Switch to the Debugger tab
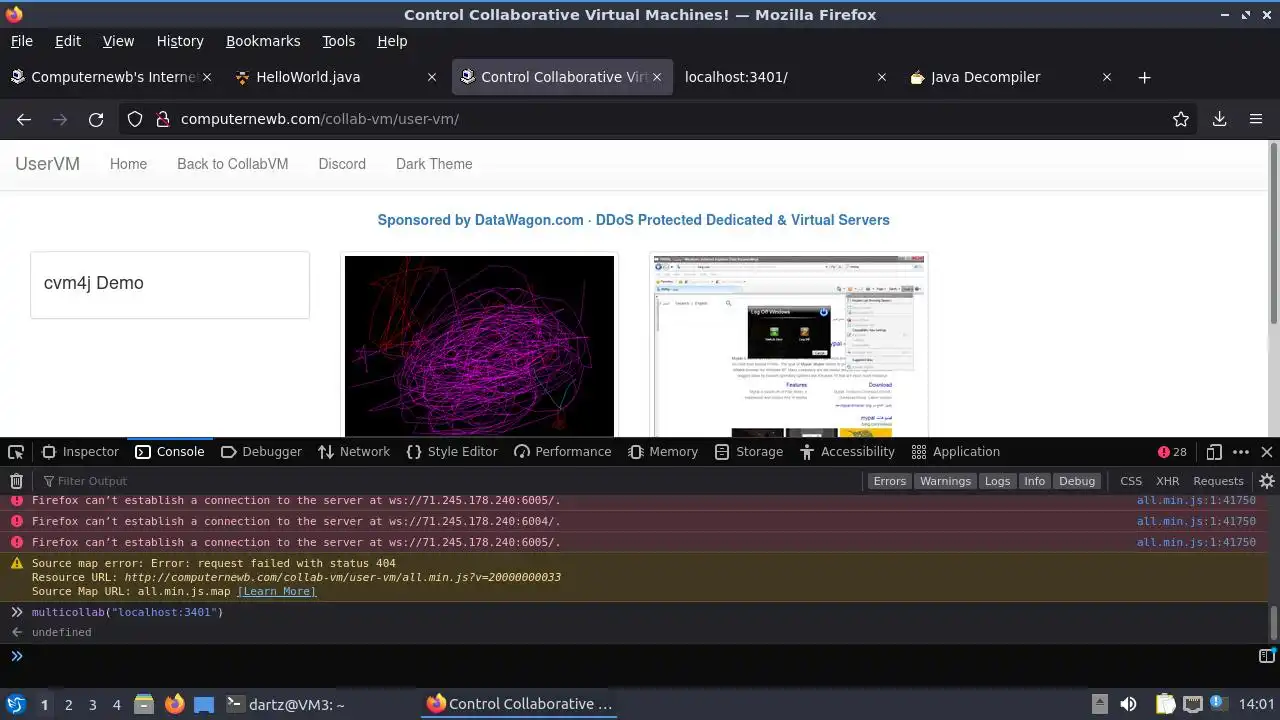The width and height of the screenshot is (1280, 720). 261,452
